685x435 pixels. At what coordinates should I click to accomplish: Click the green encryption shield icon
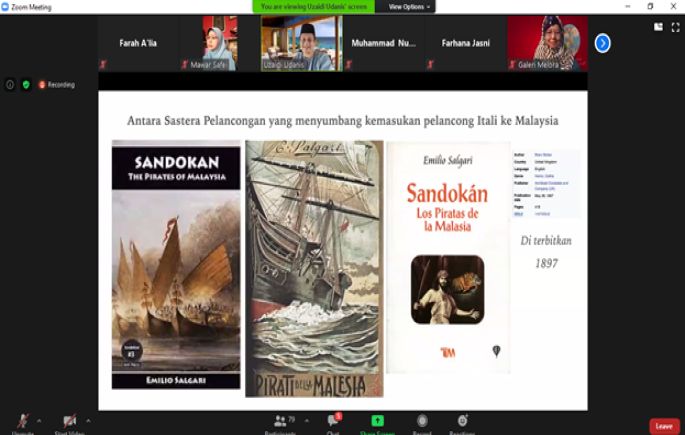(26, 85)
